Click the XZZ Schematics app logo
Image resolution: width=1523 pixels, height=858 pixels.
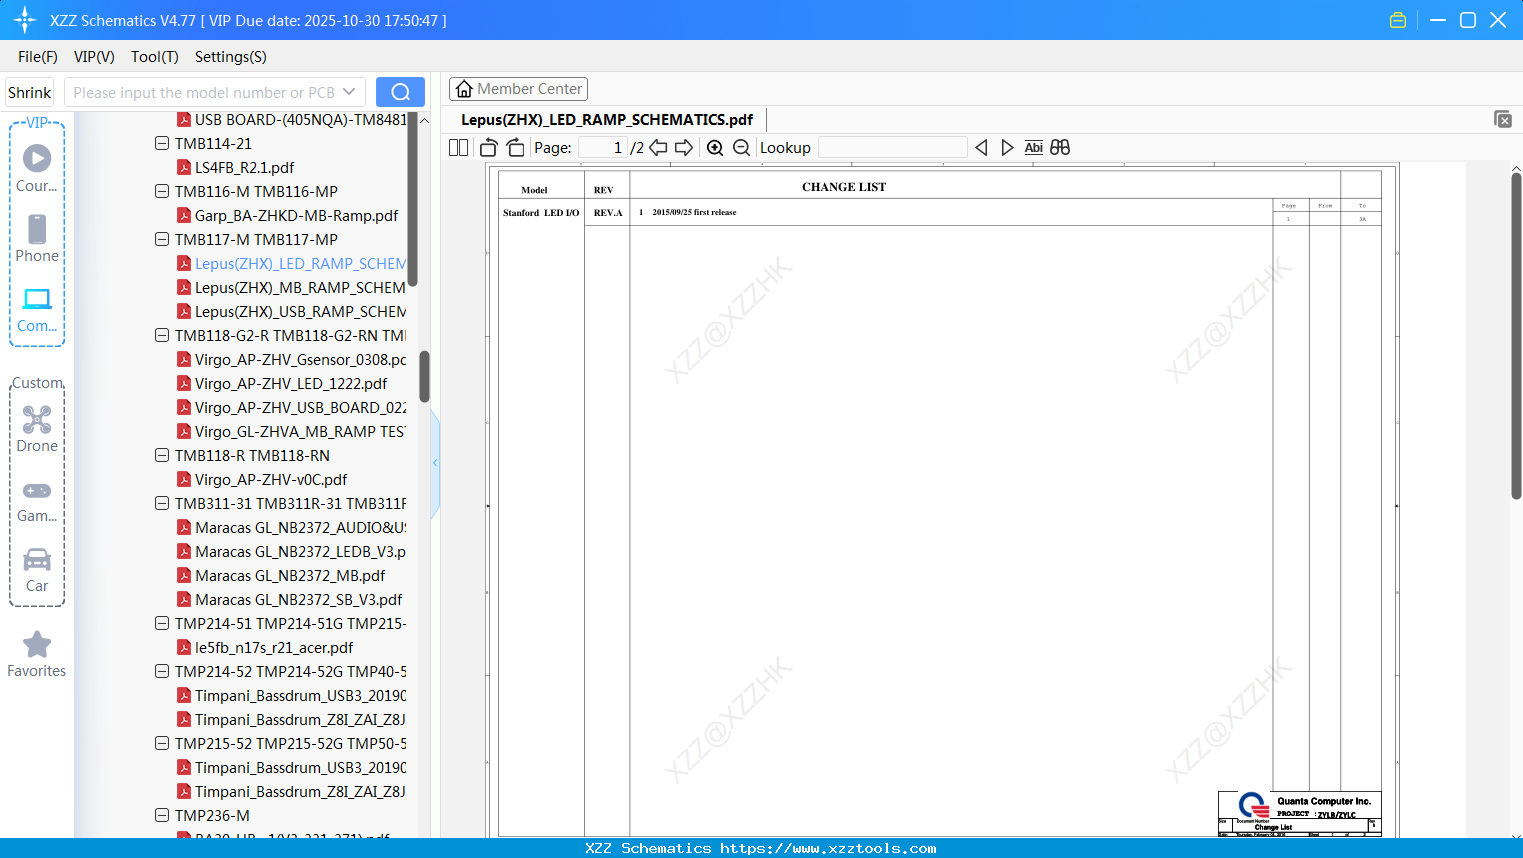25,20
